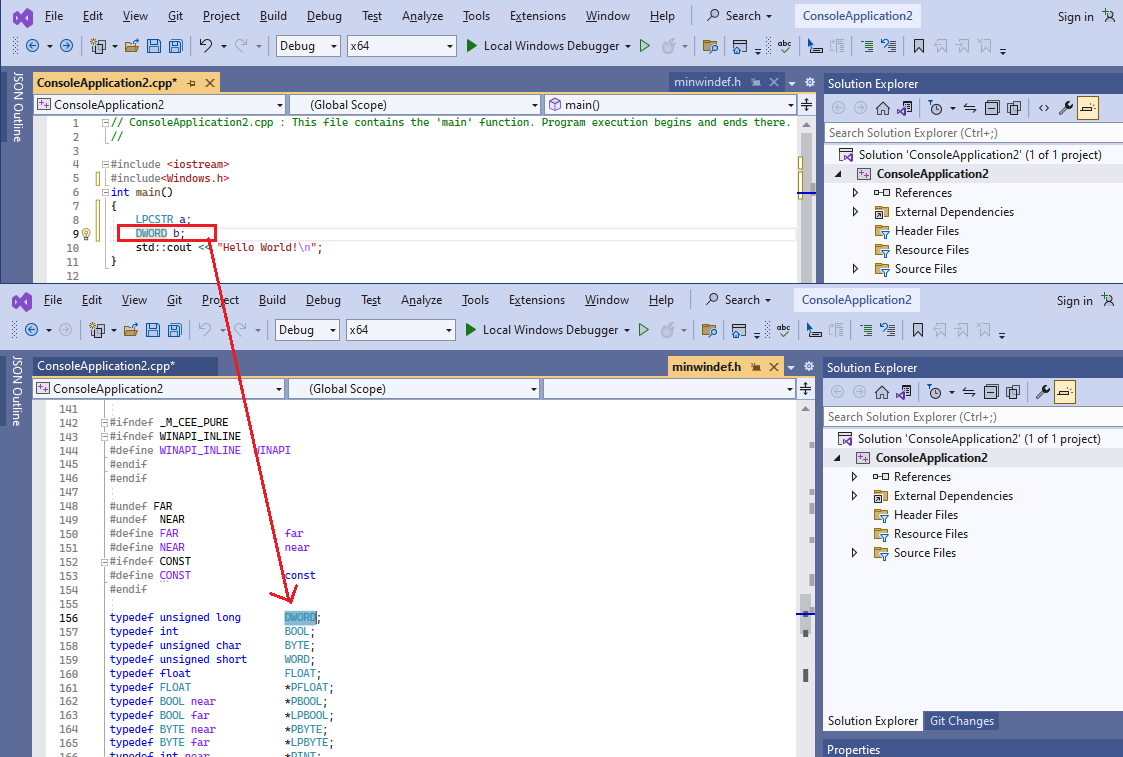Open the Git menu
The image size is (1123, 757).
pos(174,15)
